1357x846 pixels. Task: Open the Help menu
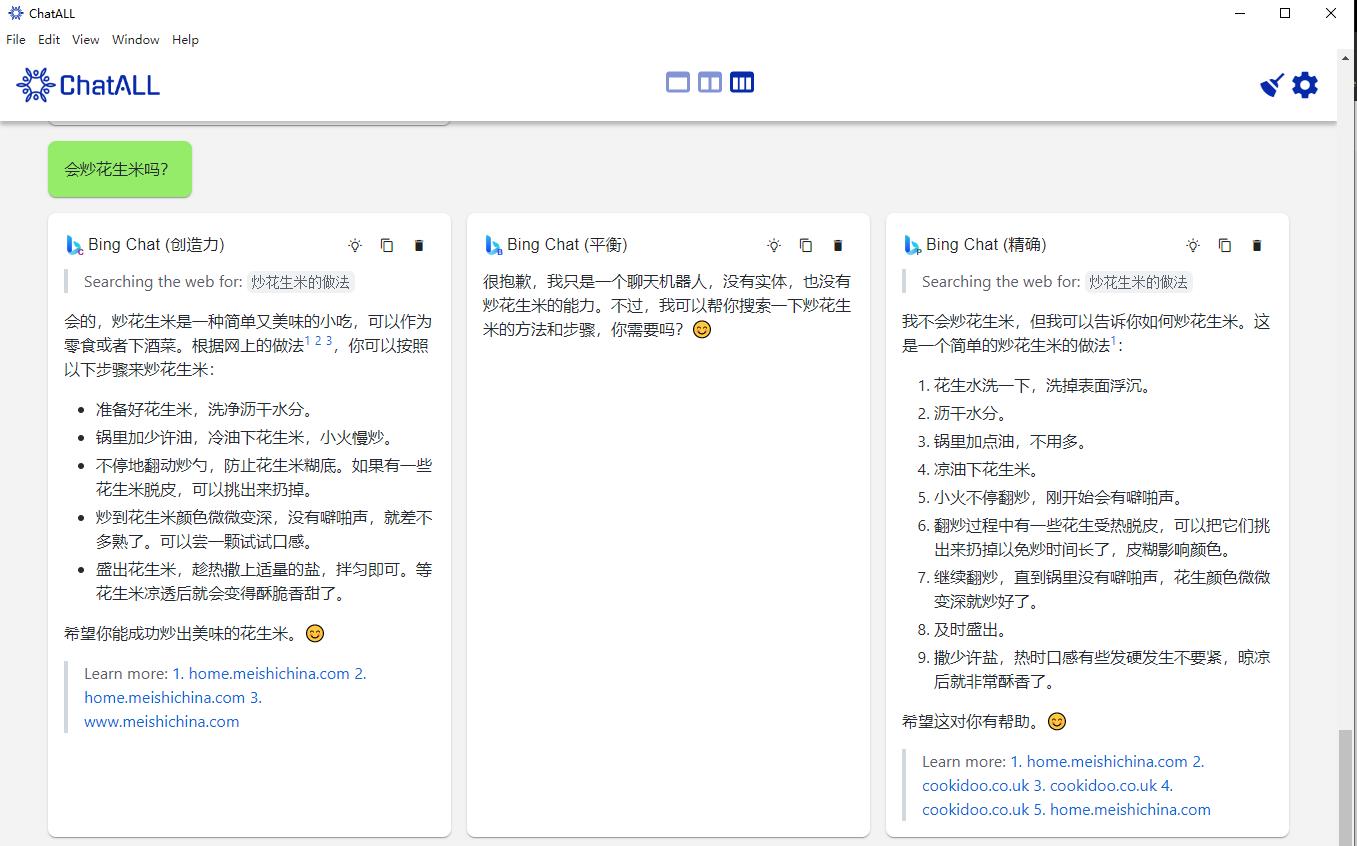185,40
